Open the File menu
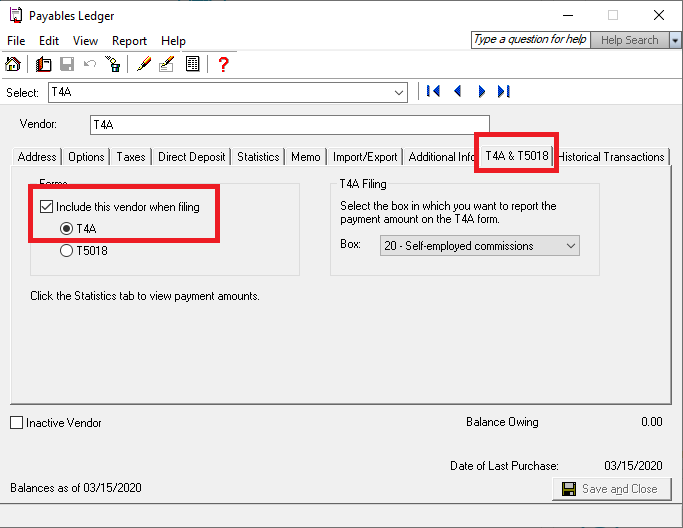Image resolution: width=683 pixels, height=528 pixels. 16,41
